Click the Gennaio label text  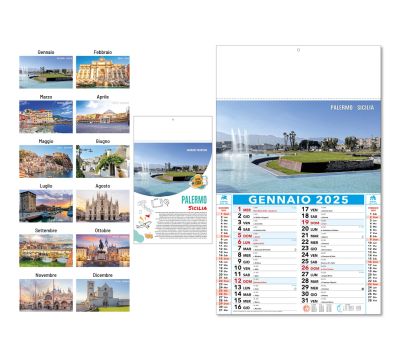(46, 52)
